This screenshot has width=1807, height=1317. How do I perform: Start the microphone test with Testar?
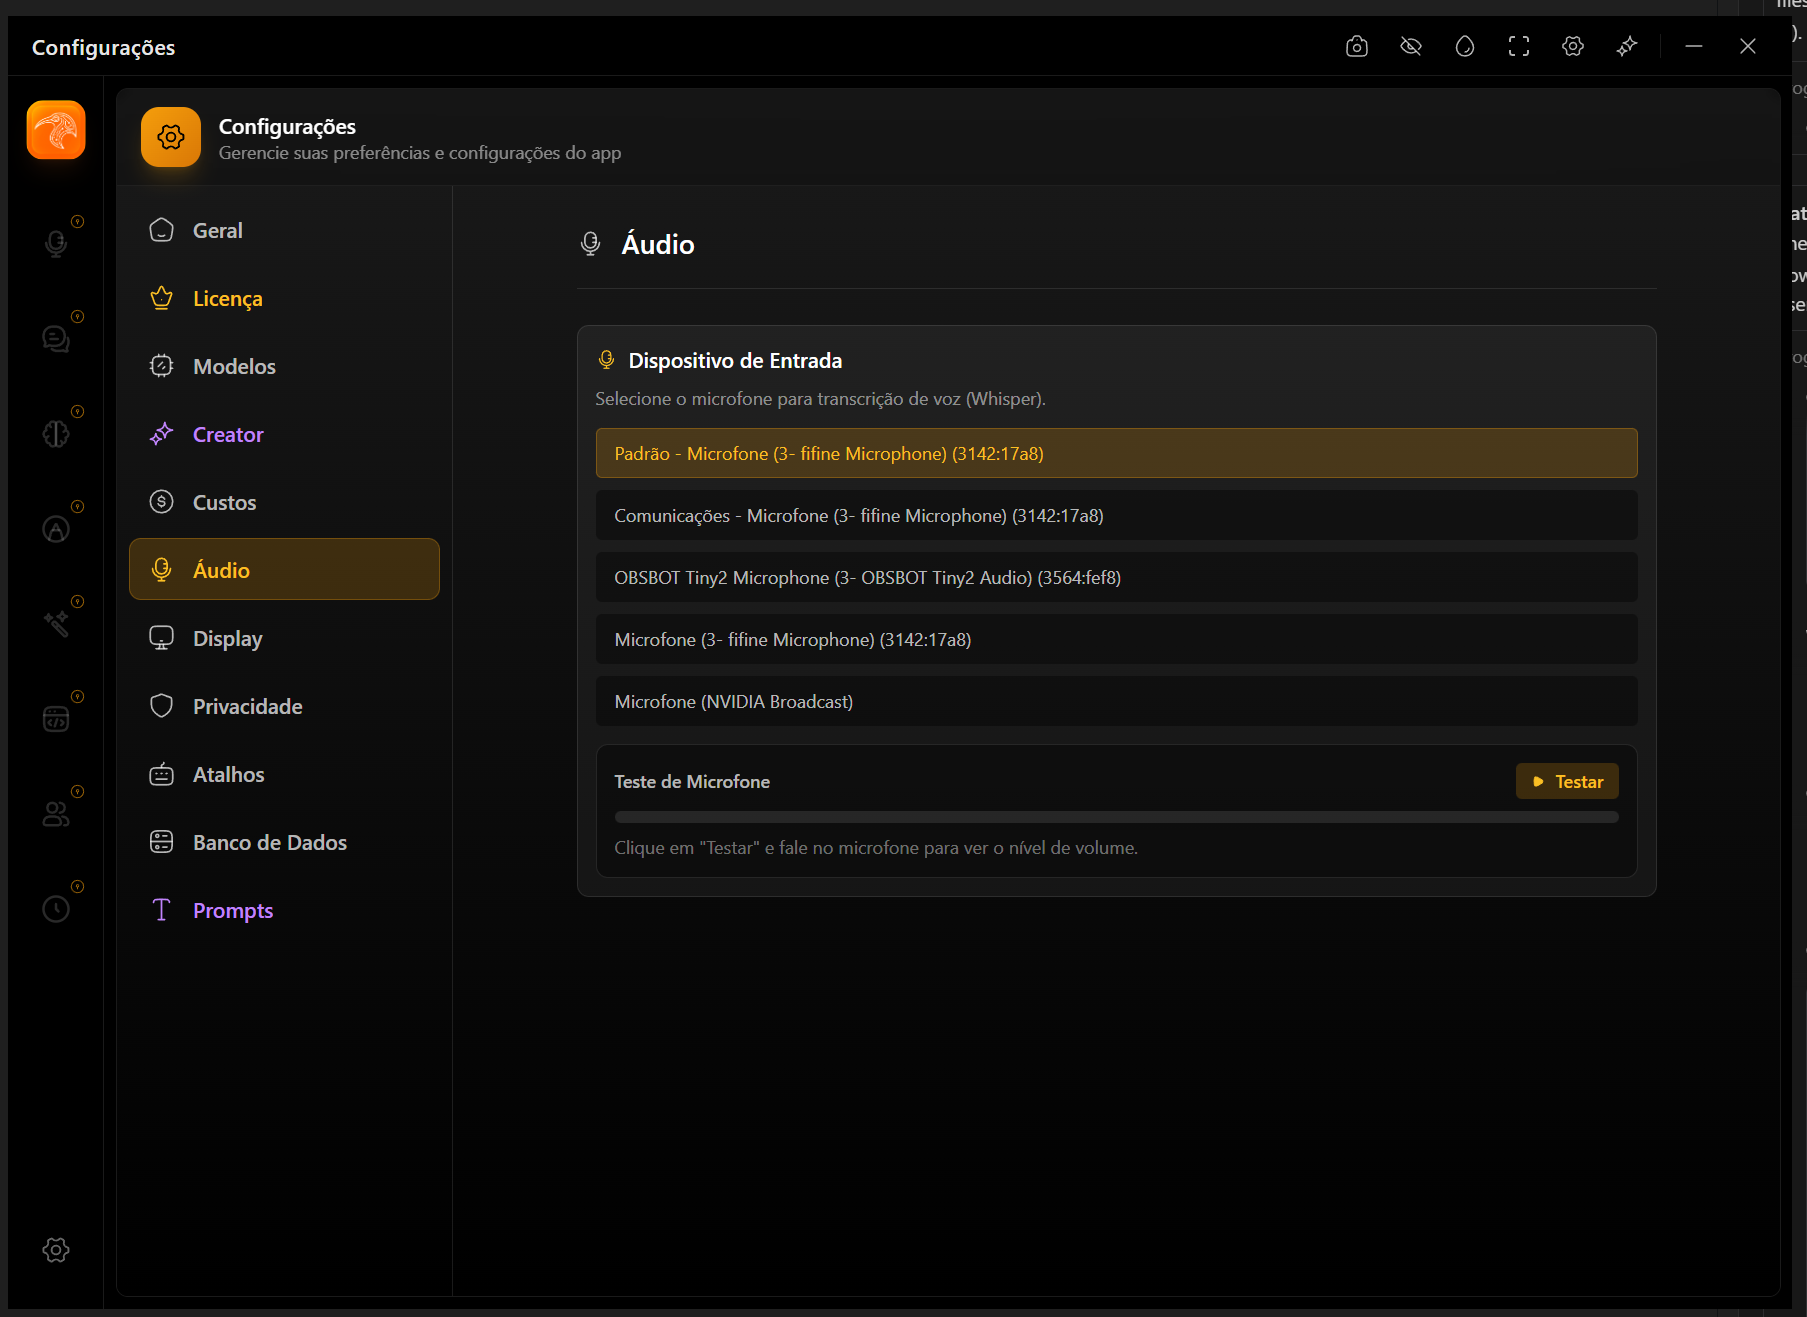pyautogui.click(x=1567, y=781)
